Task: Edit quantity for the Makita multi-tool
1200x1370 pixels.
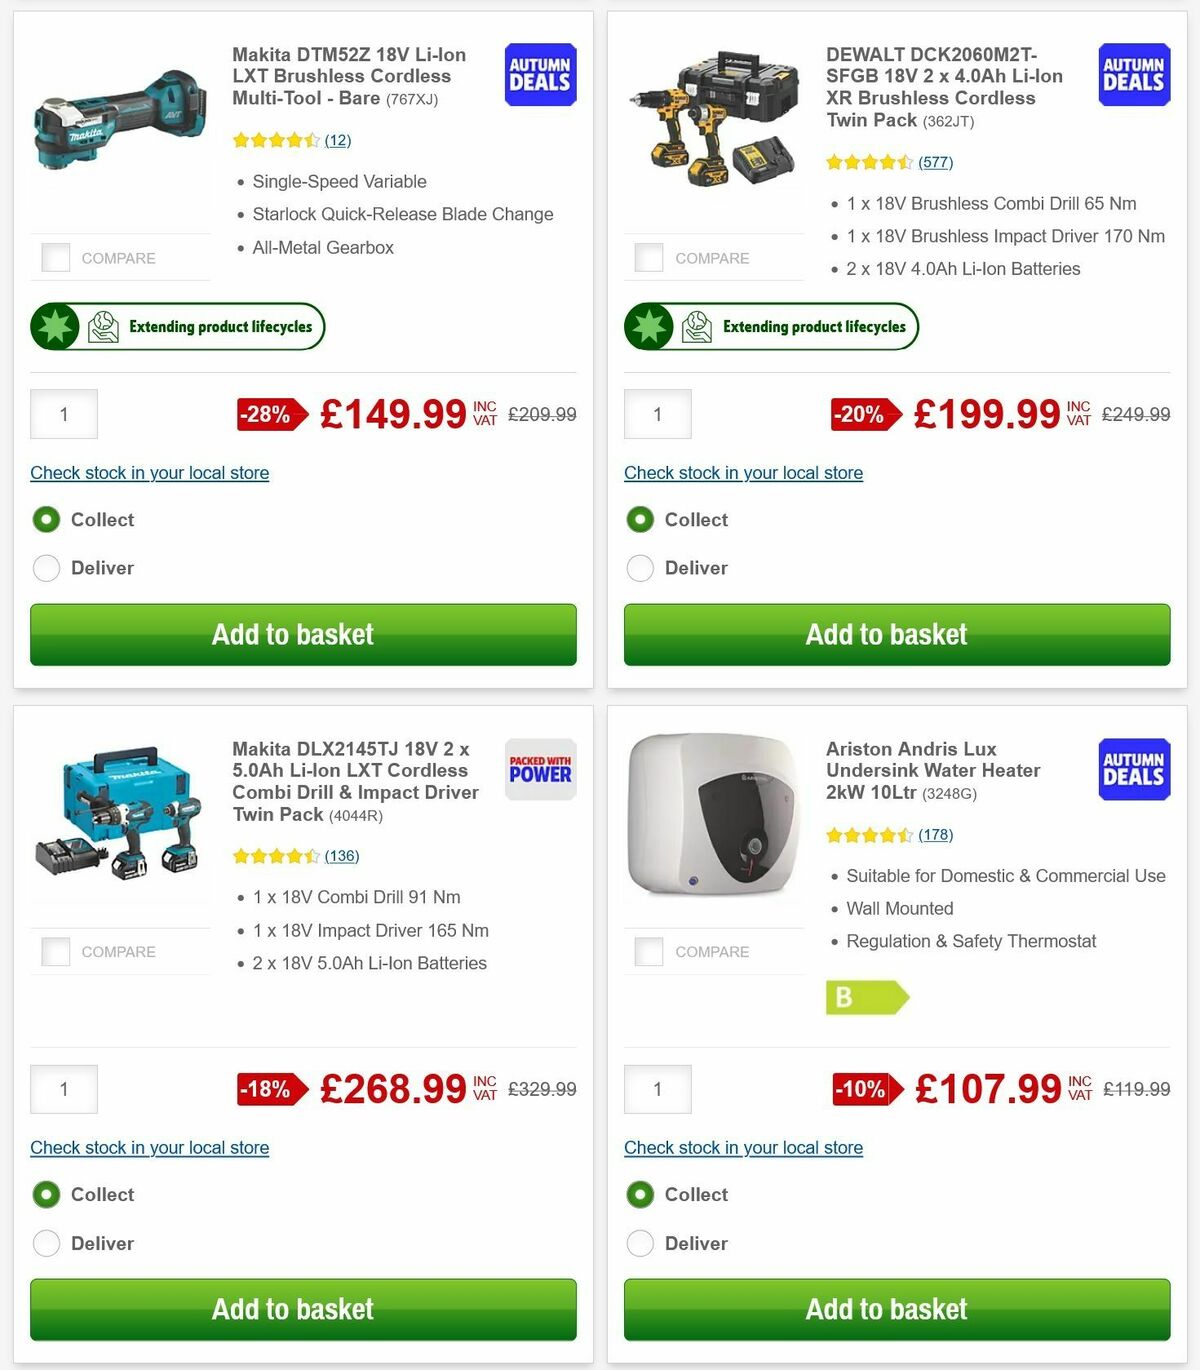Action: pos(63,413)
